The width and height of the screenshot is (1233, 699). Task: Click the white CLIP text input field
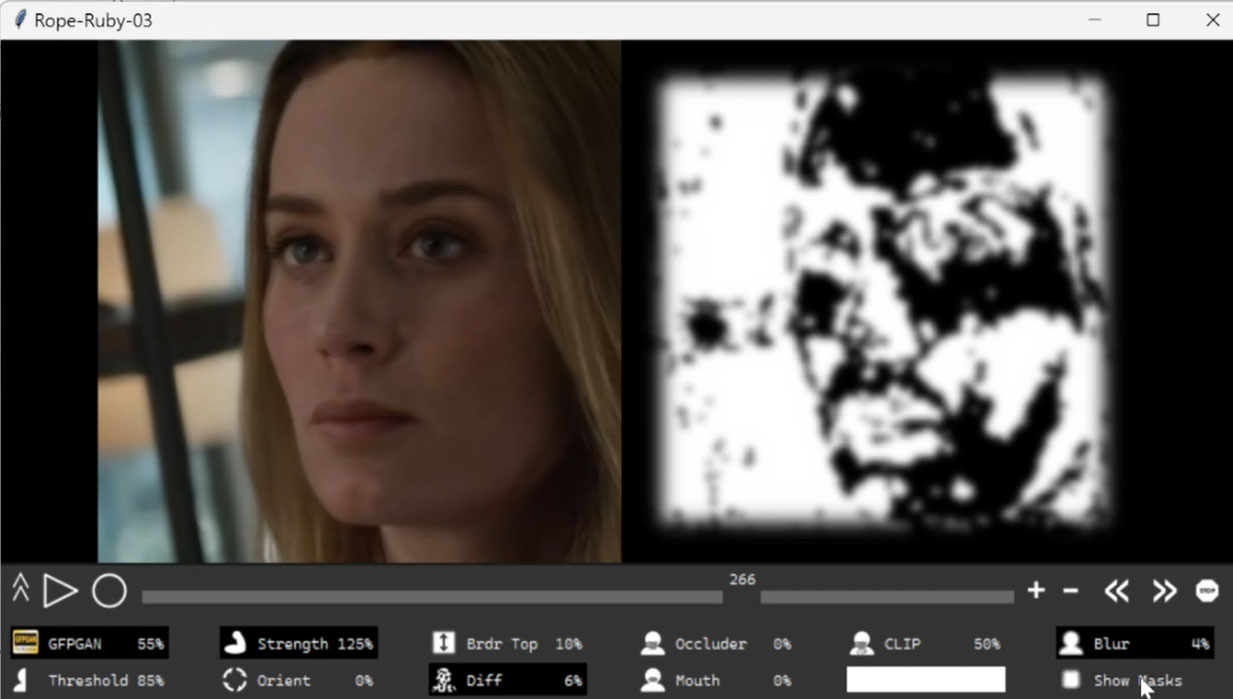(x=926, y=680)
